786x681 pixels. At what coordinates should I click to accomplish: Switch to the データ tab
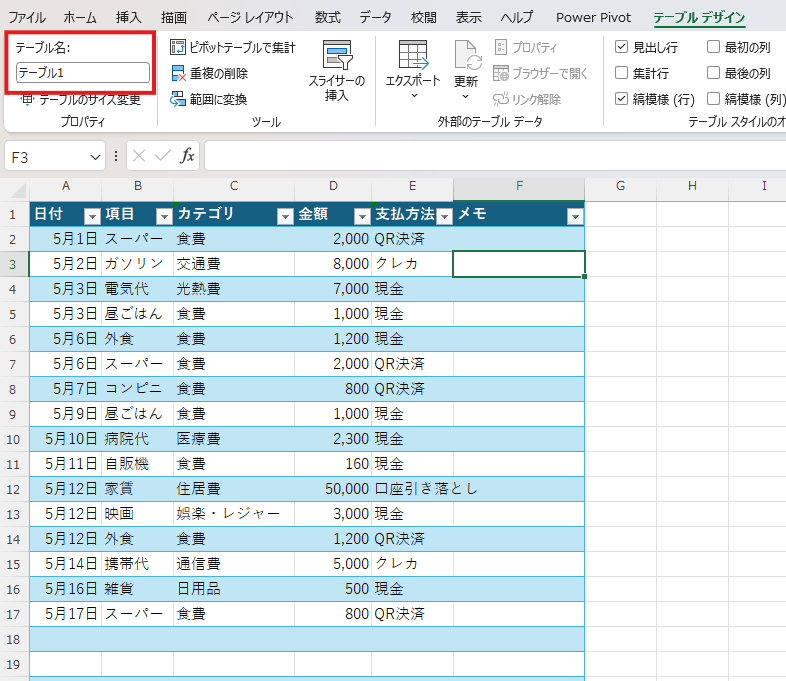[375, 18]
